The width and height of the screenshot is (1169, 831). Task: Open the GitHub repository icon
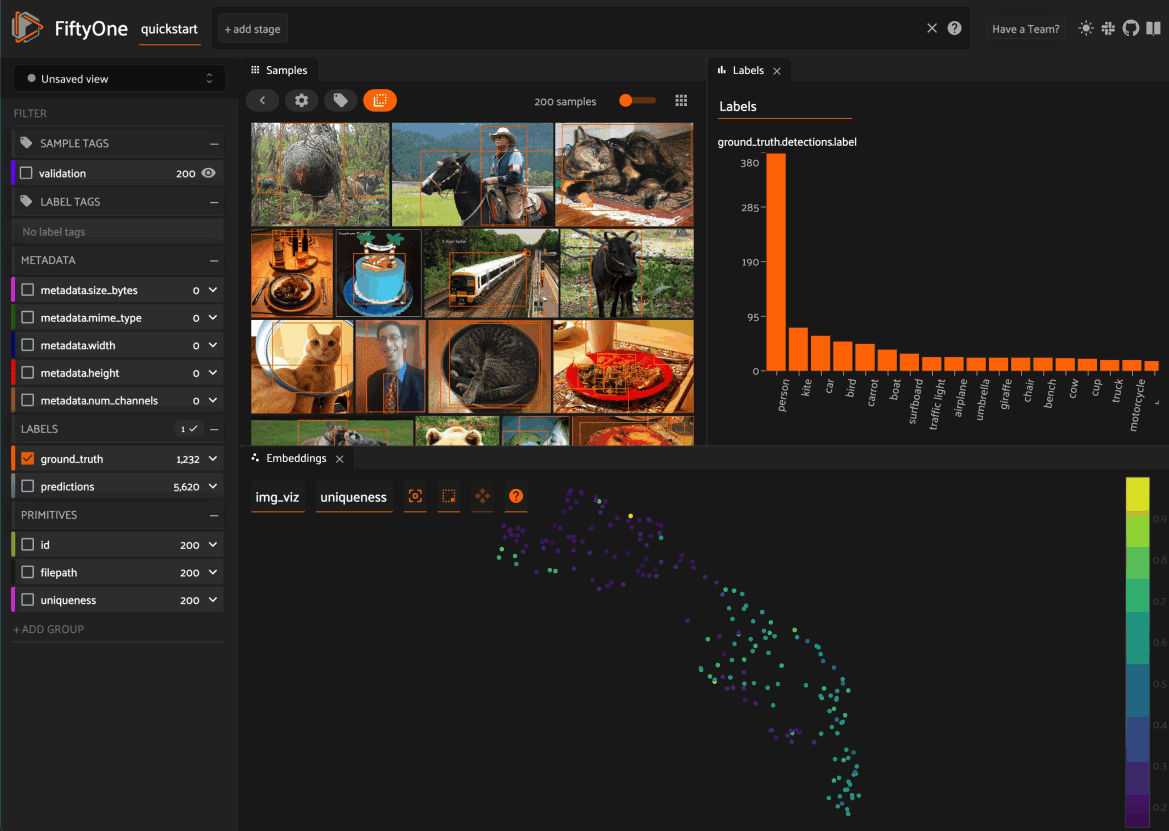pos(1131,28)
